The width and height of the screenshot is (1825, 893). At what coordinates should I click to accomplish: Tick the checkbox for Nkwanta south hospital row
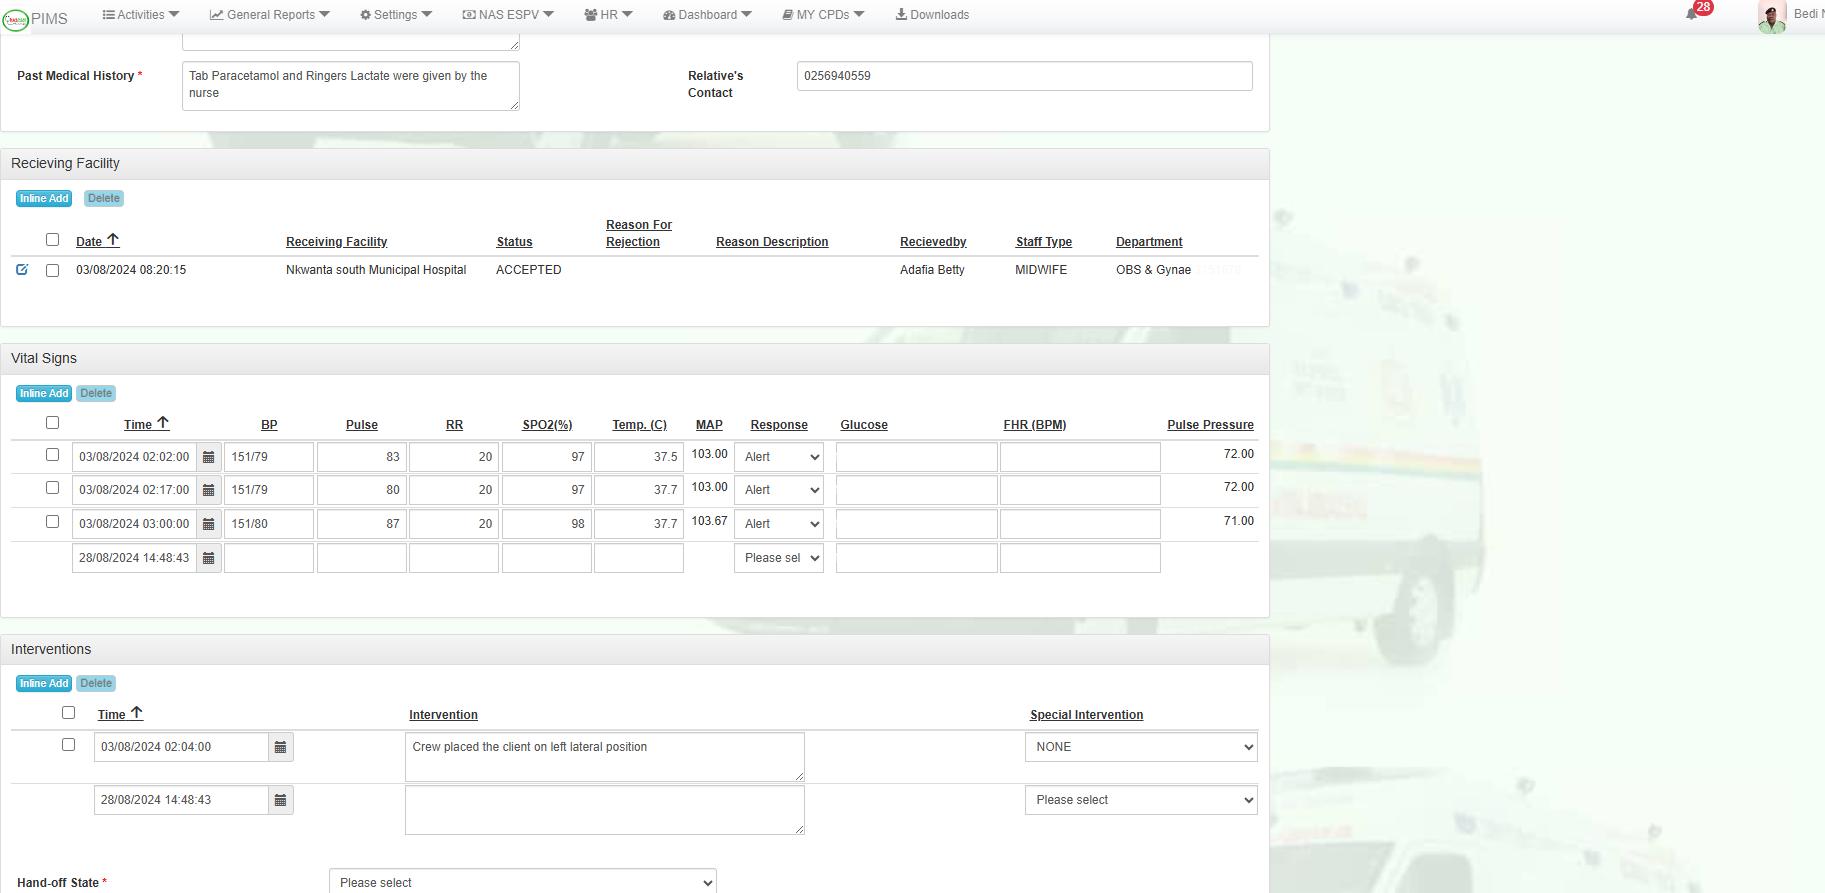53,270
